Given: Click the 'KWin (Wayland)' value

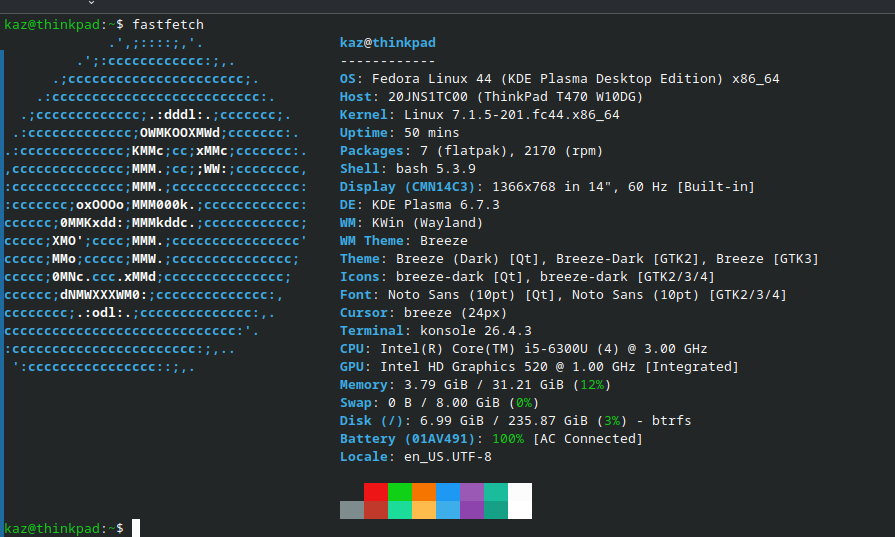Looking at the screenshot, I should tap(428, 223).
